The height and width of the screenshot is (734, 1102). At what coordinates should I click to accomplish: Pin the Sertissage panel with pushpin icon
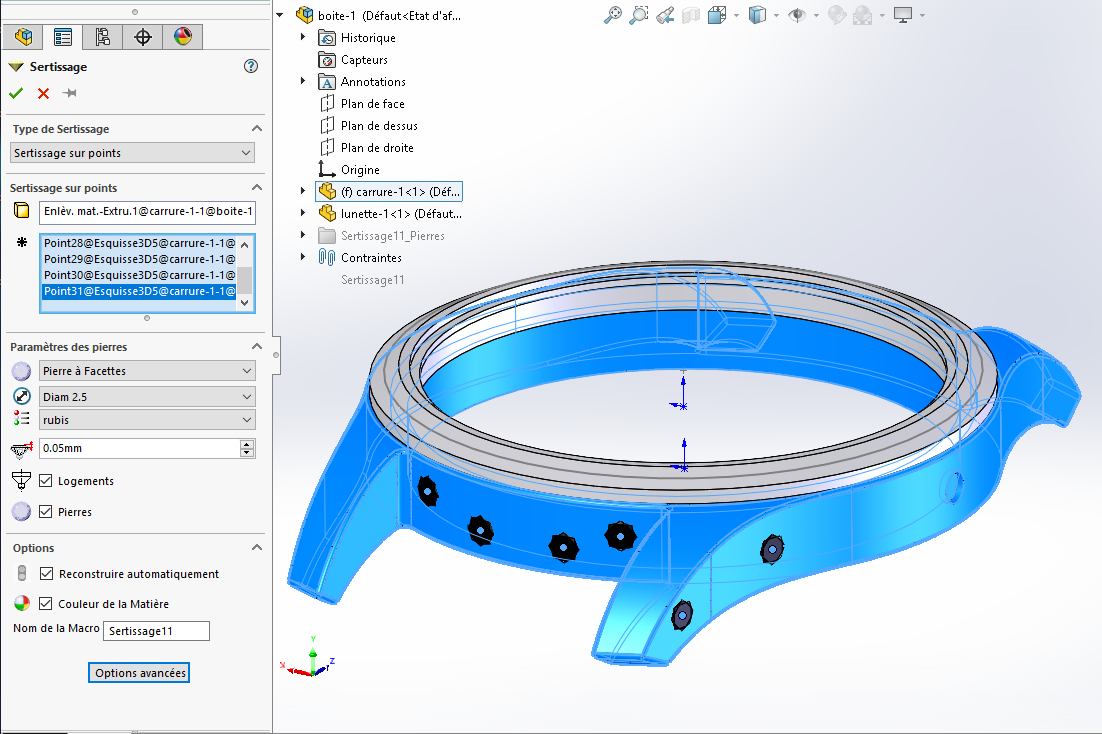(x=70, y=93)
